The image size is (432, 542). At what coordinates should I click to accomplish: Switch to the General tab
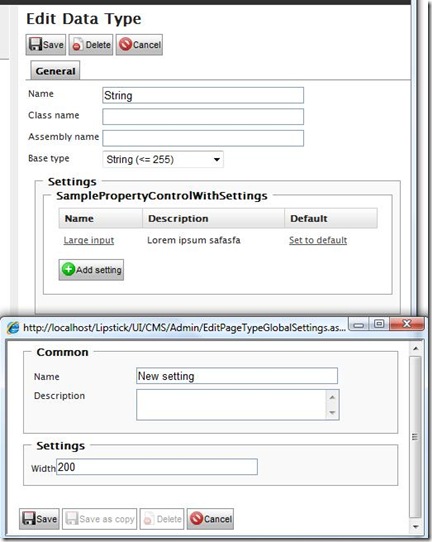55,71
